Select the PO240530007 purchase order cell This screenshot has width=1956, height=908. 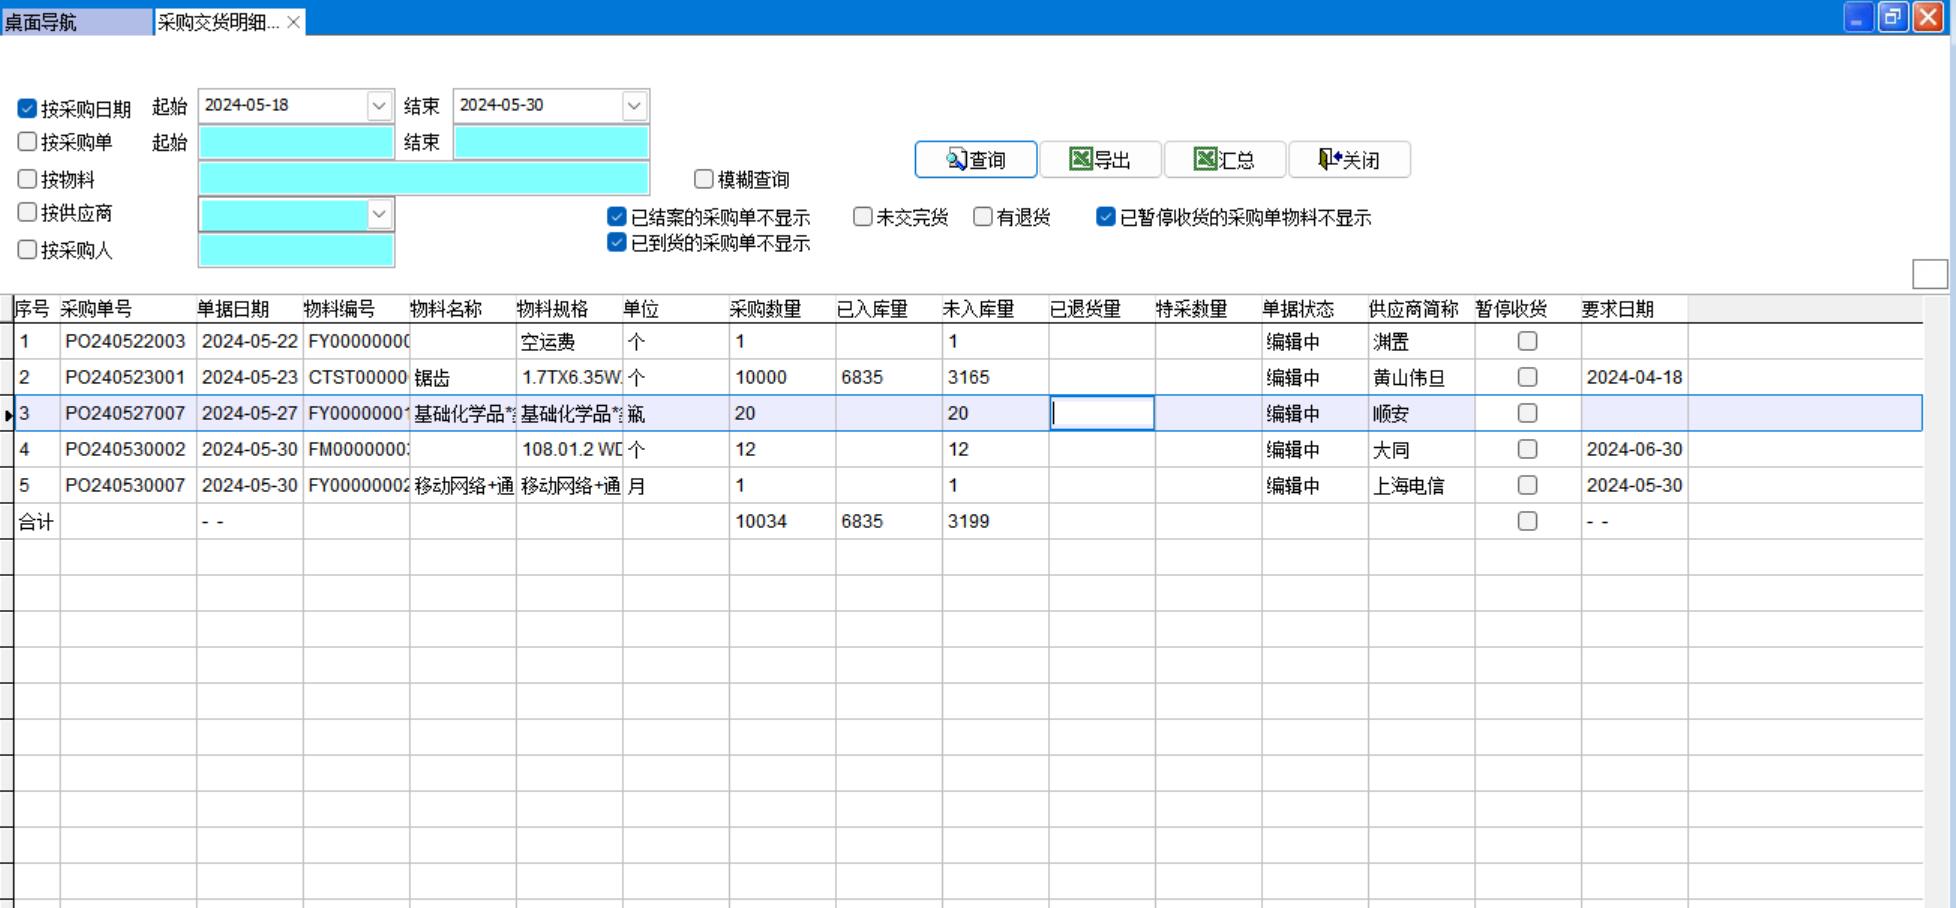[126, 485]
